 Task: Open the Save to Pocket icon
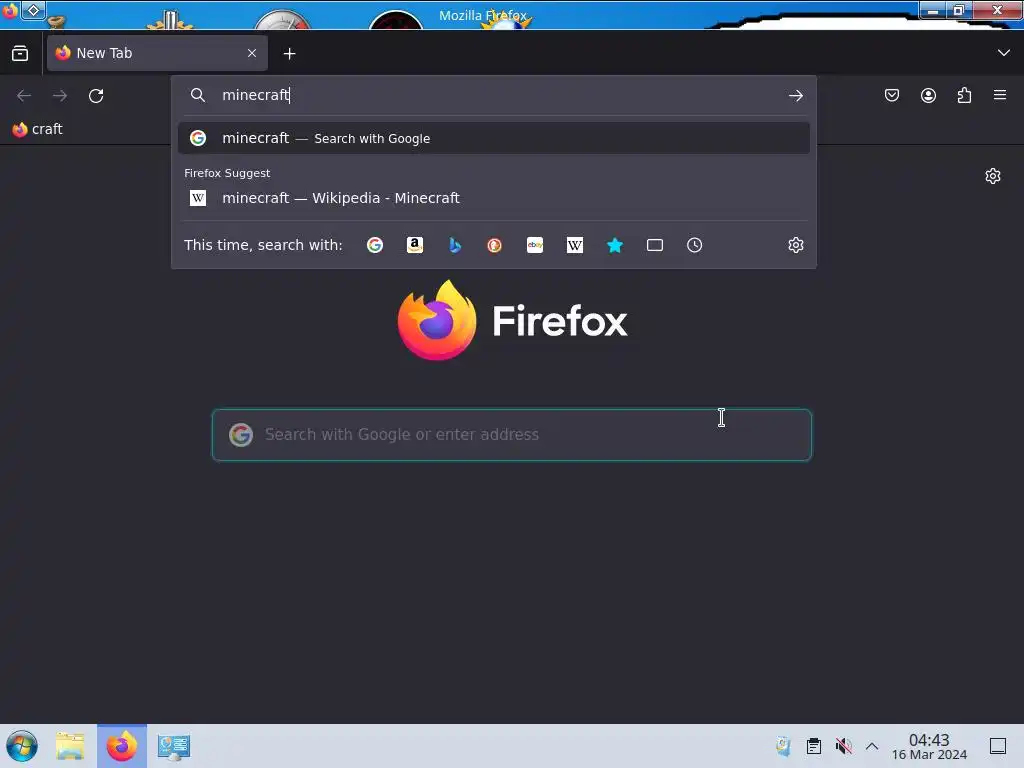891,95
